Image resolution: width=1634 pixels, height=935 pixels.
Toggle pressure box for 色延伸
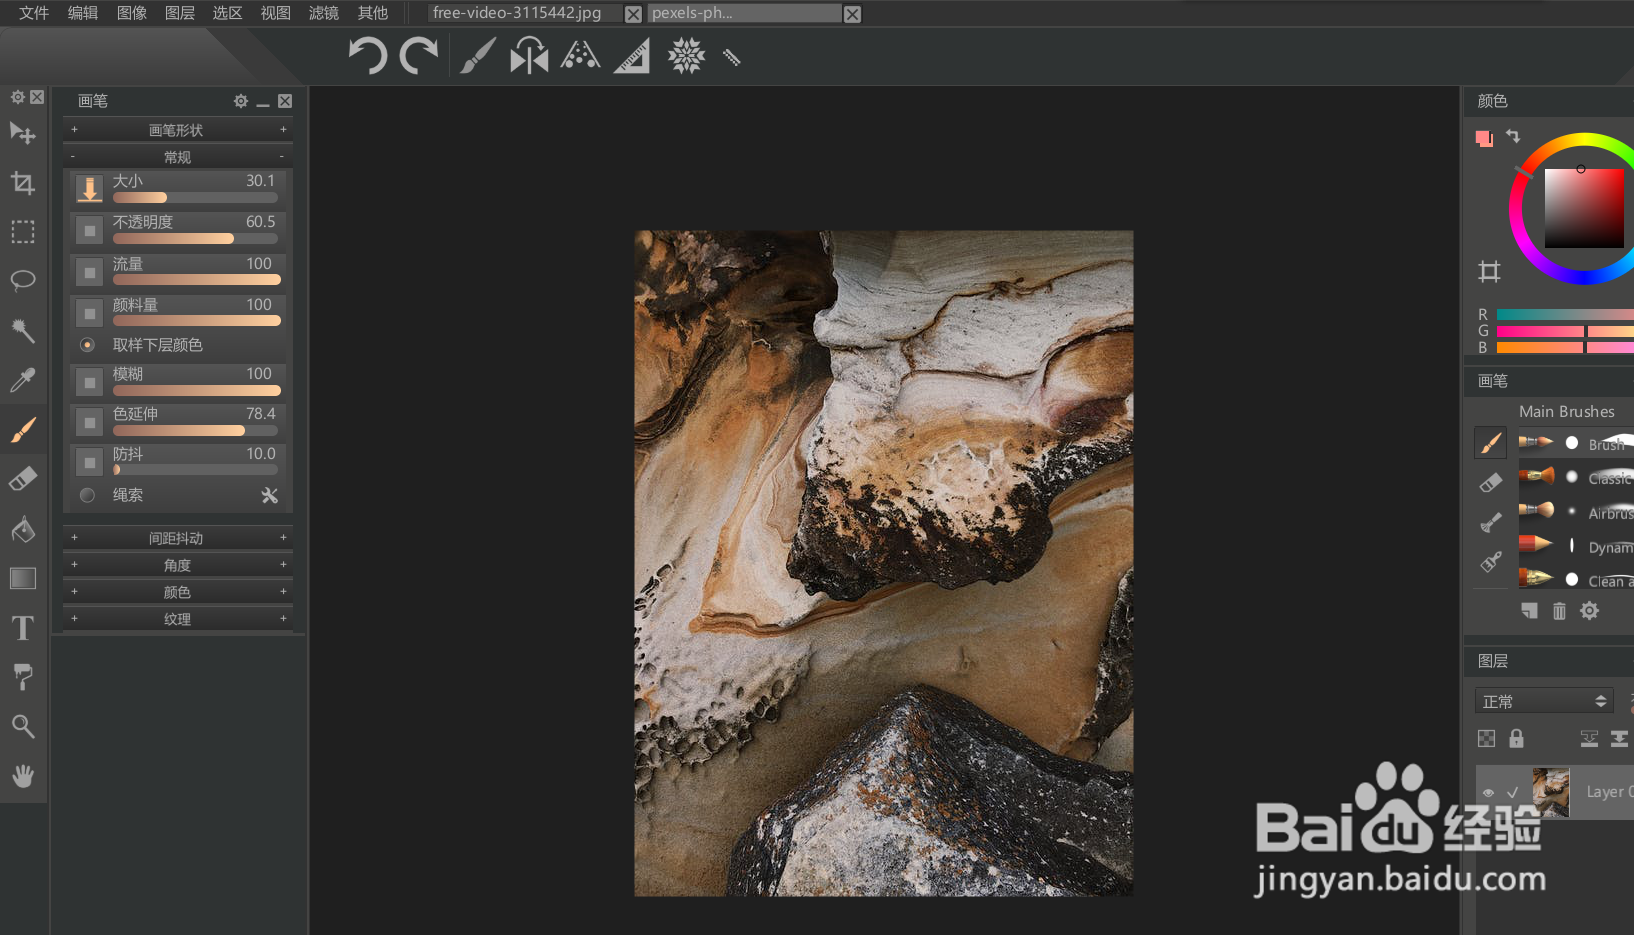tap(90, 422)
